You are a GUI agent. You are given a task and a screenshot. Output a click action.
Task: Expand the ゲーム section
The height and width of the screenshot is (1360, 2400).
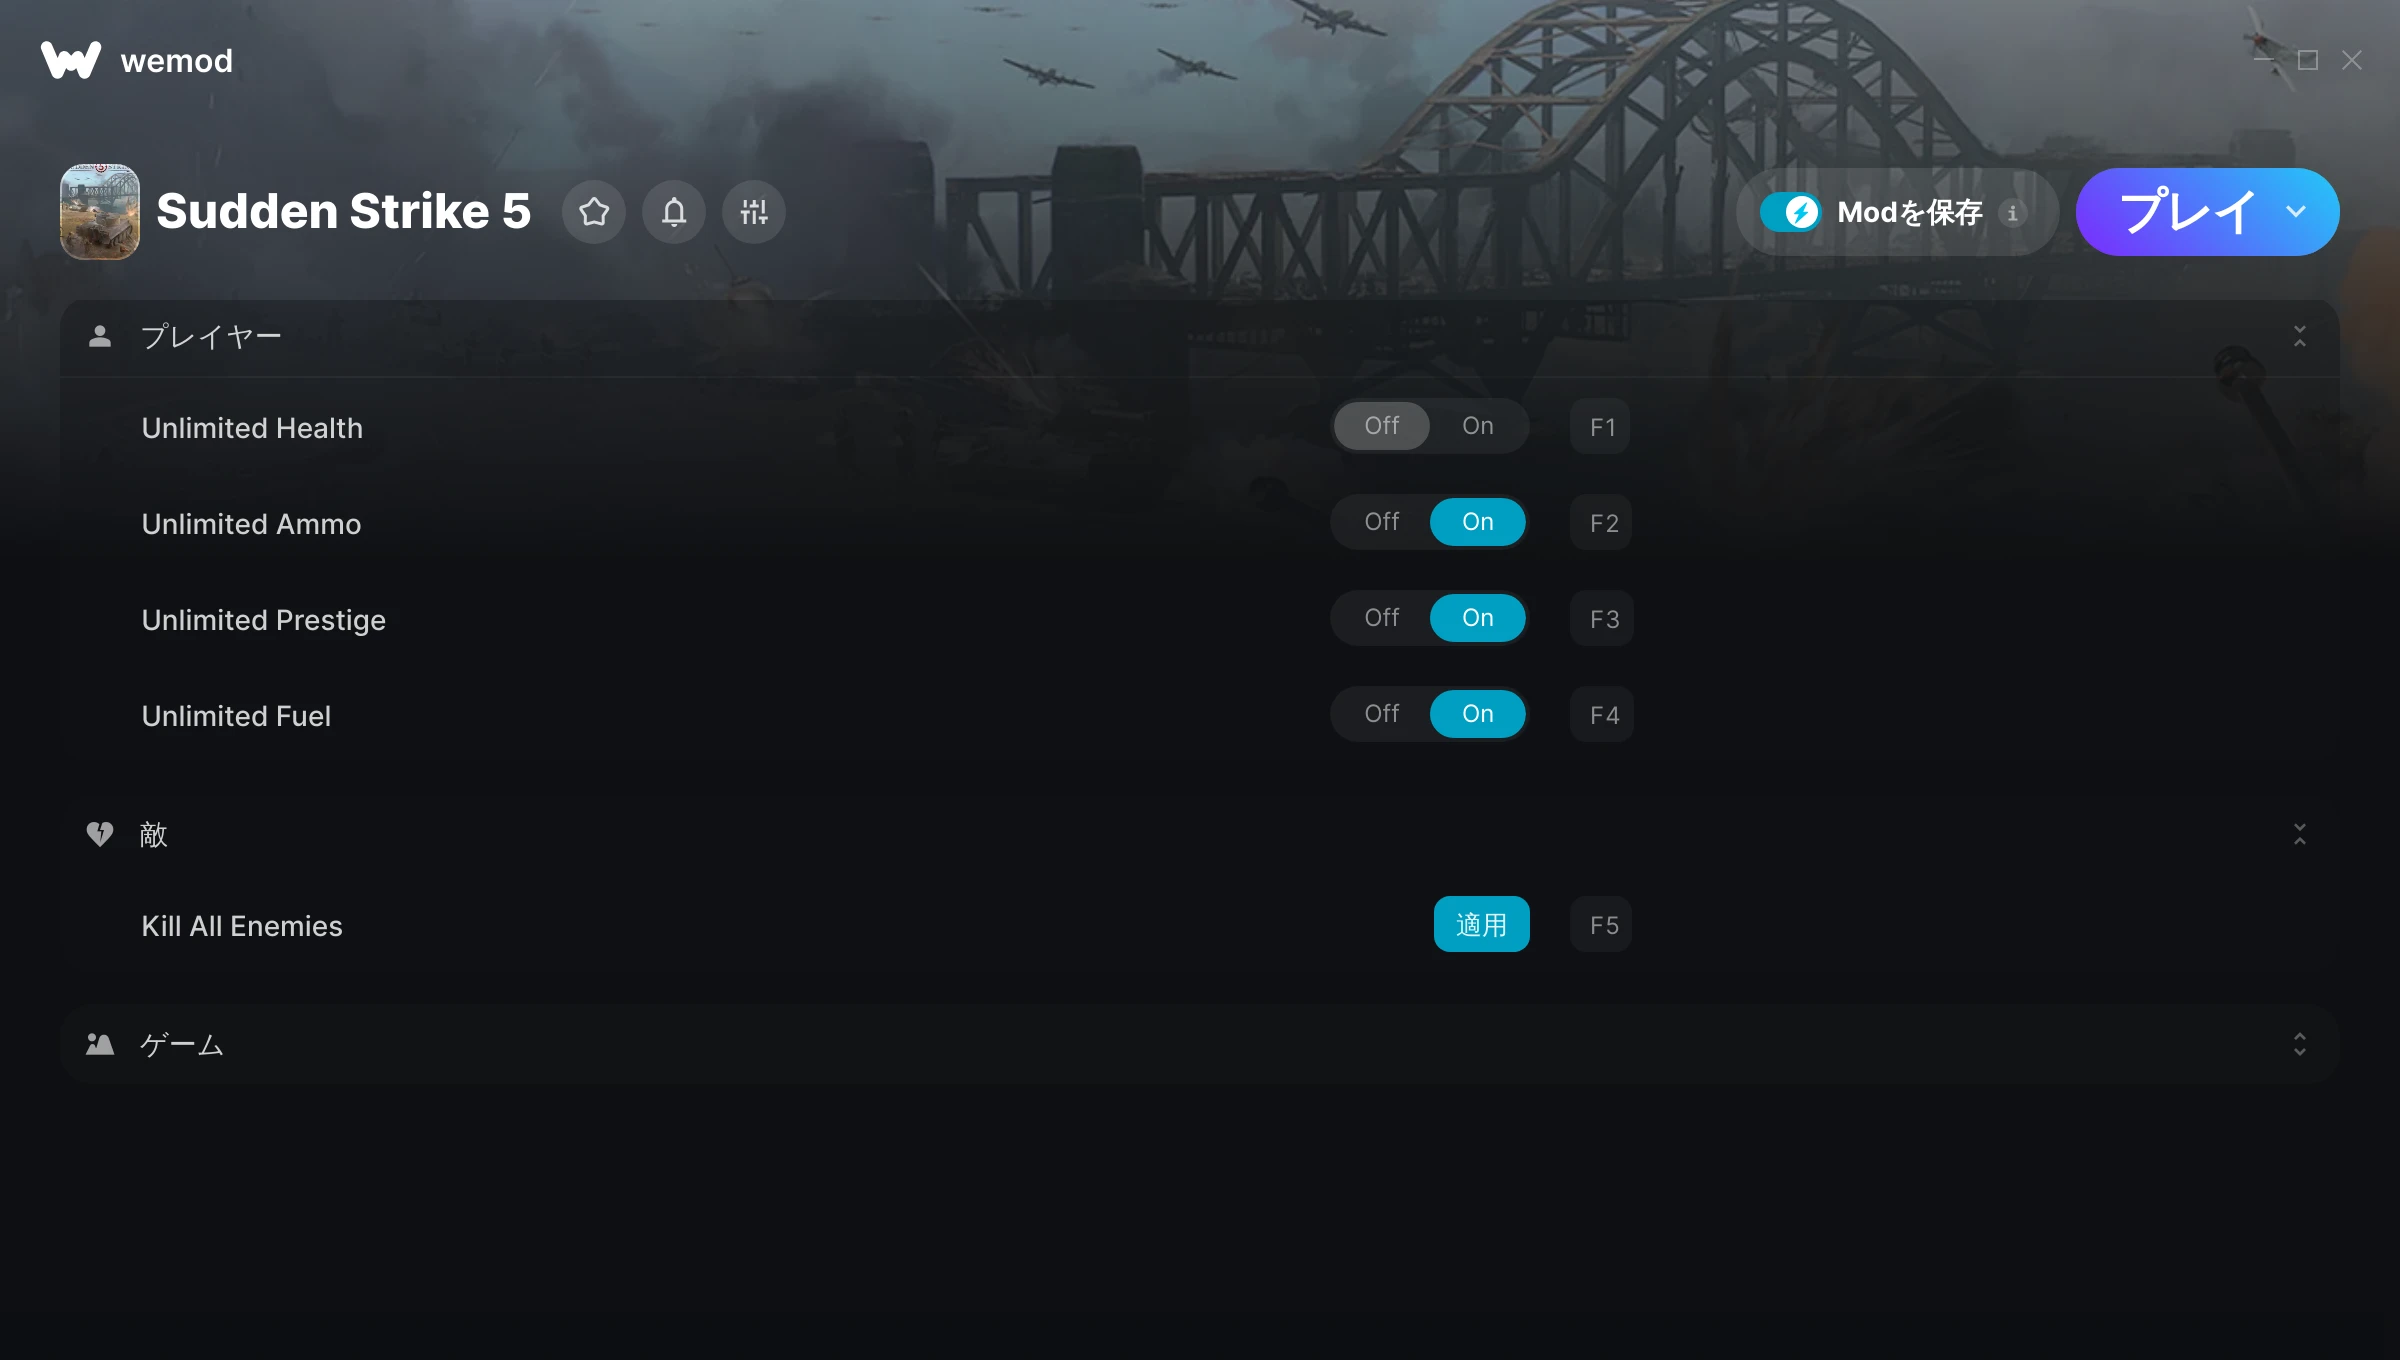2300,1044
